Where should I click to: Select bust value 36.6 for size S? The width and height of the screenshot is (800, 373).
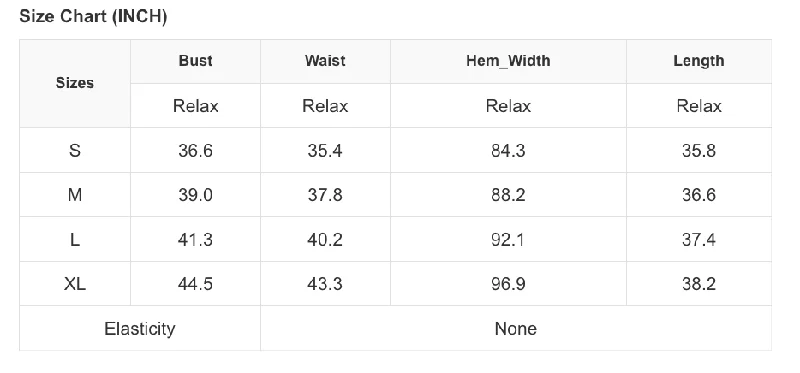[x=195, y=151]
